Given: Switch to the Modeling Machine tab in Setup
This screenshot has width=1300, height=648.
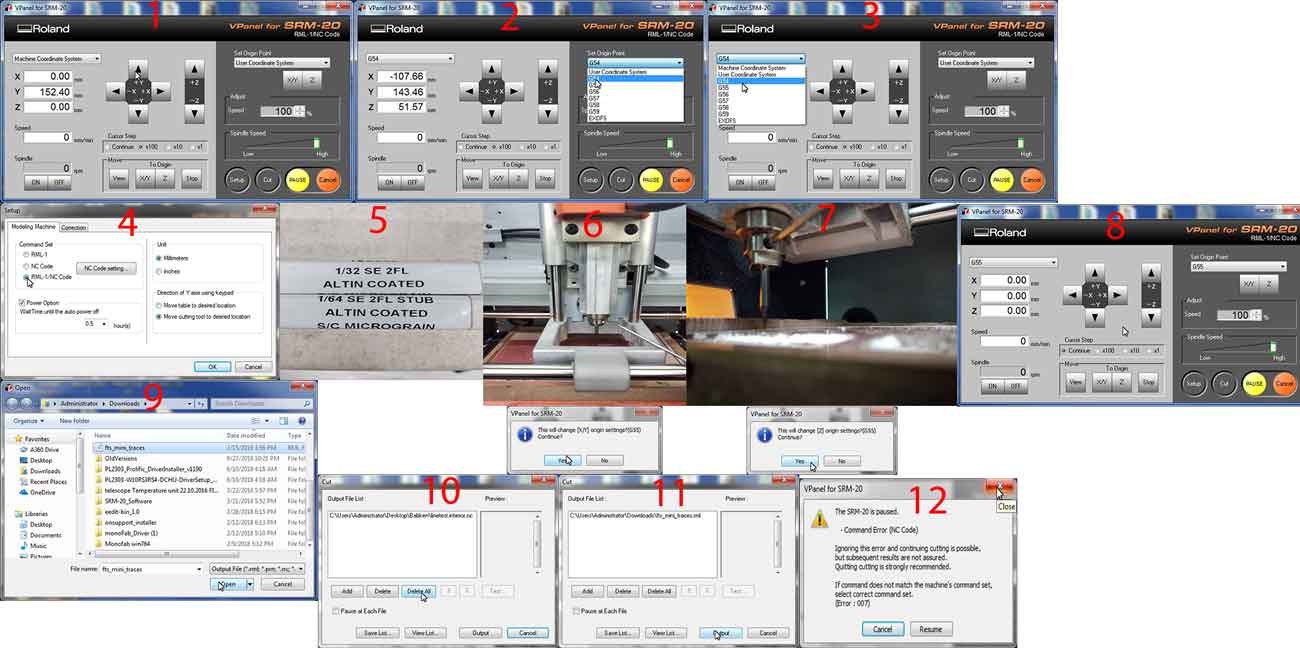Looking at the screenshot, I should tap(32, 227).
